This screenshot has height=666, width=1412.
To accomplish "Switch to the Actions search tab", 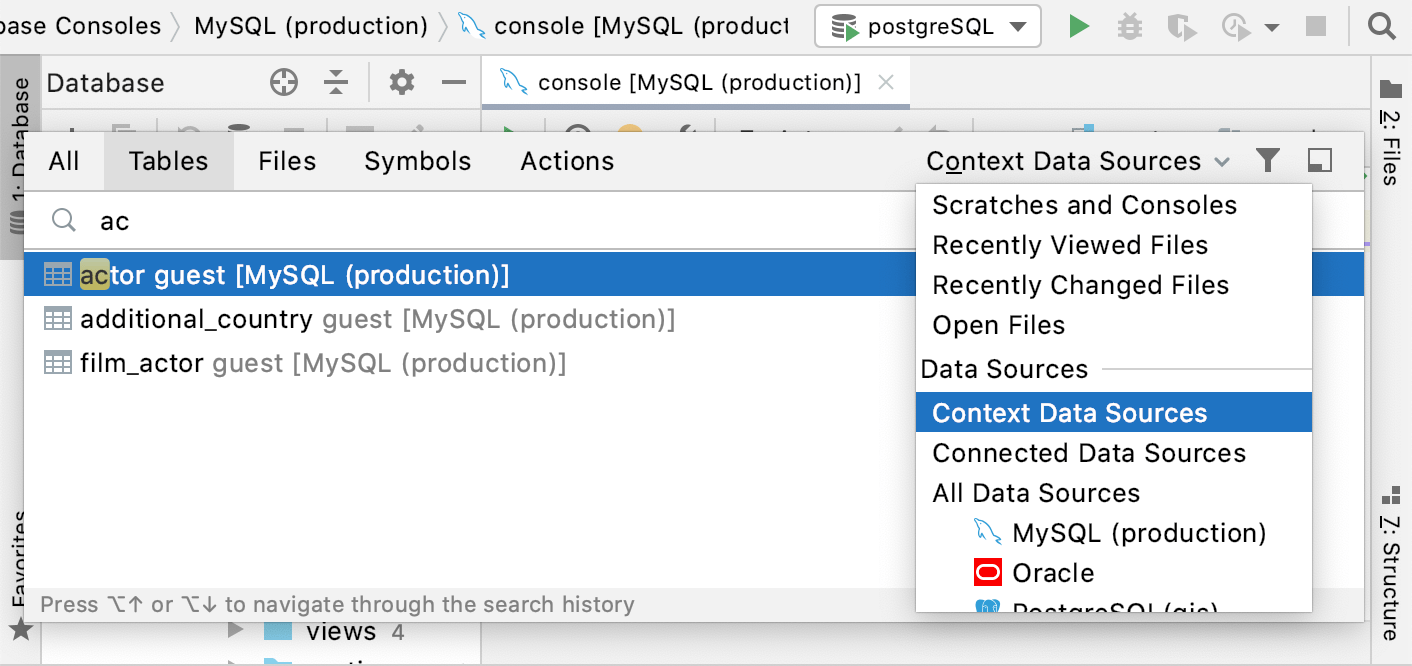I will point(567,161).
